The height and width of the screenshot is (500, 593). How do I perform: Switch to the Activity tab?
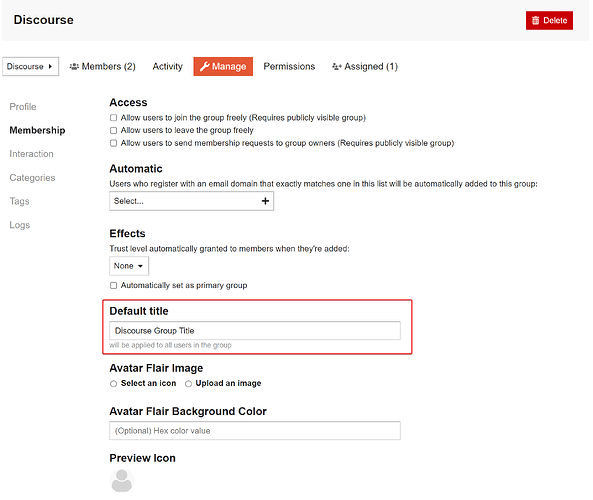tap(167, 67)
